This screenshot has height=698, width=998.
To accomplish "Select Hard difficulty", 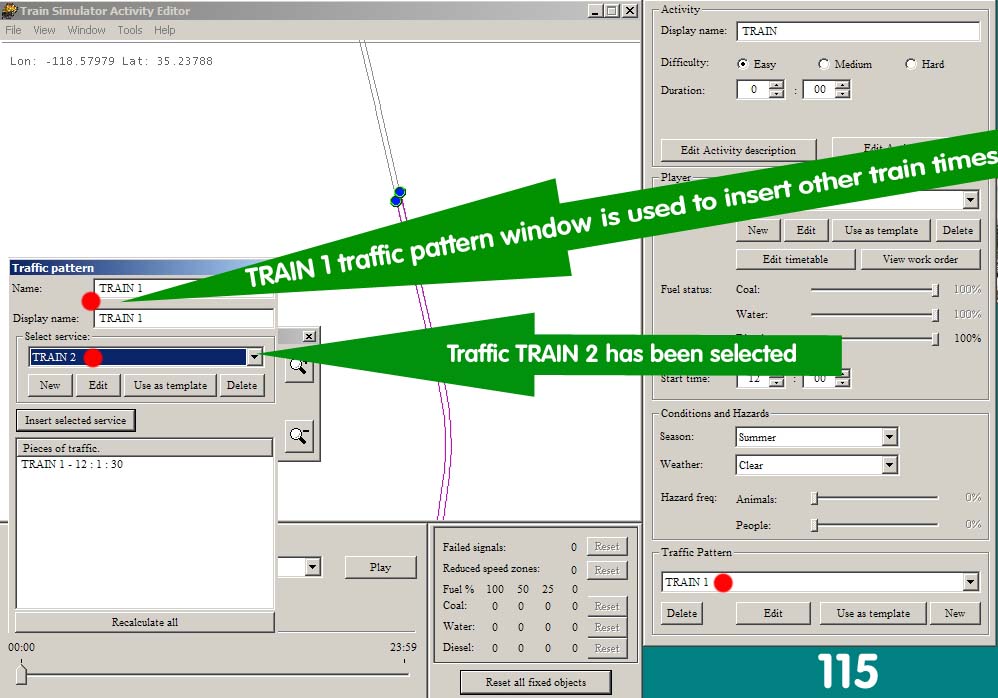I will click(x=911, y=64).
